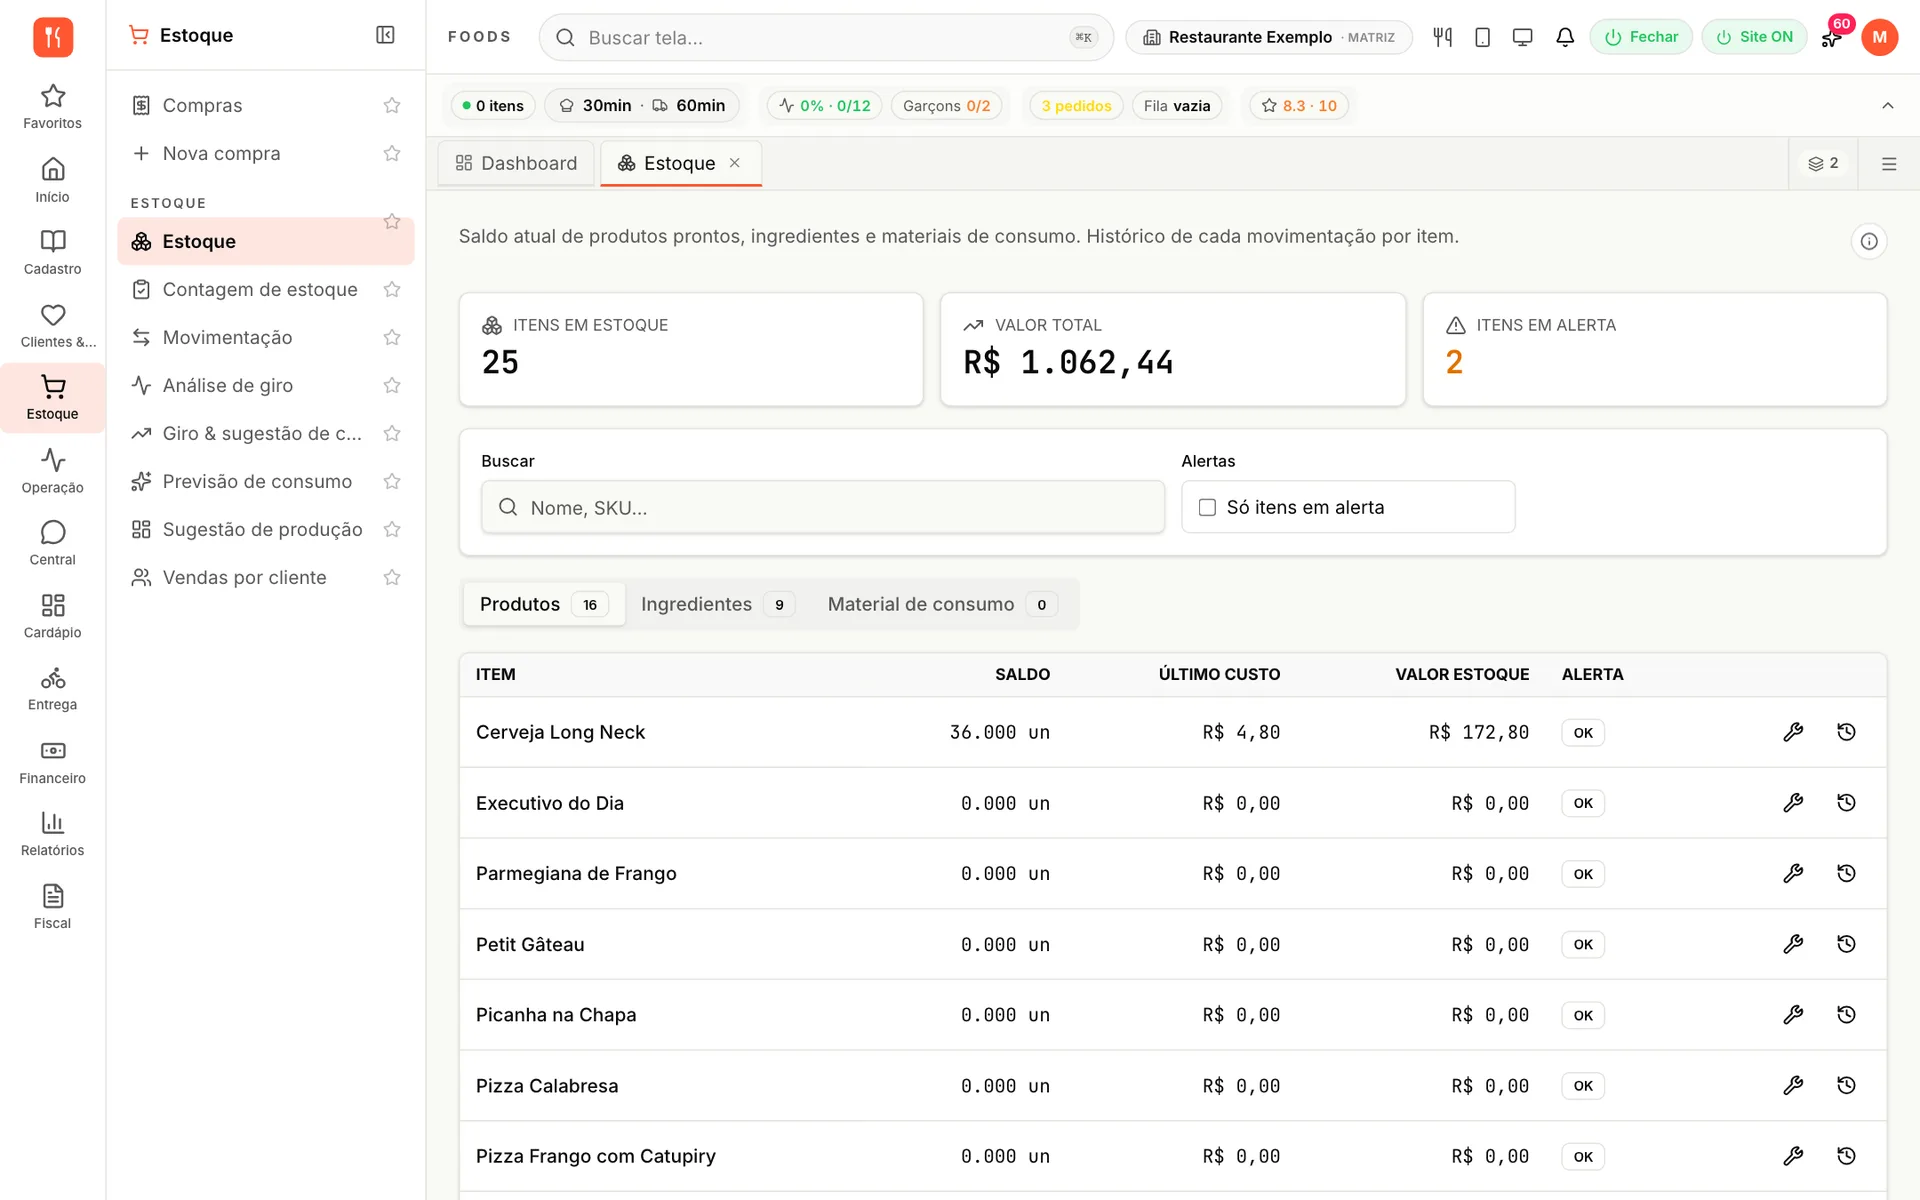Open the tablet device icon in top bar
The image size is (1920, 1200).
pos(1483,37)
